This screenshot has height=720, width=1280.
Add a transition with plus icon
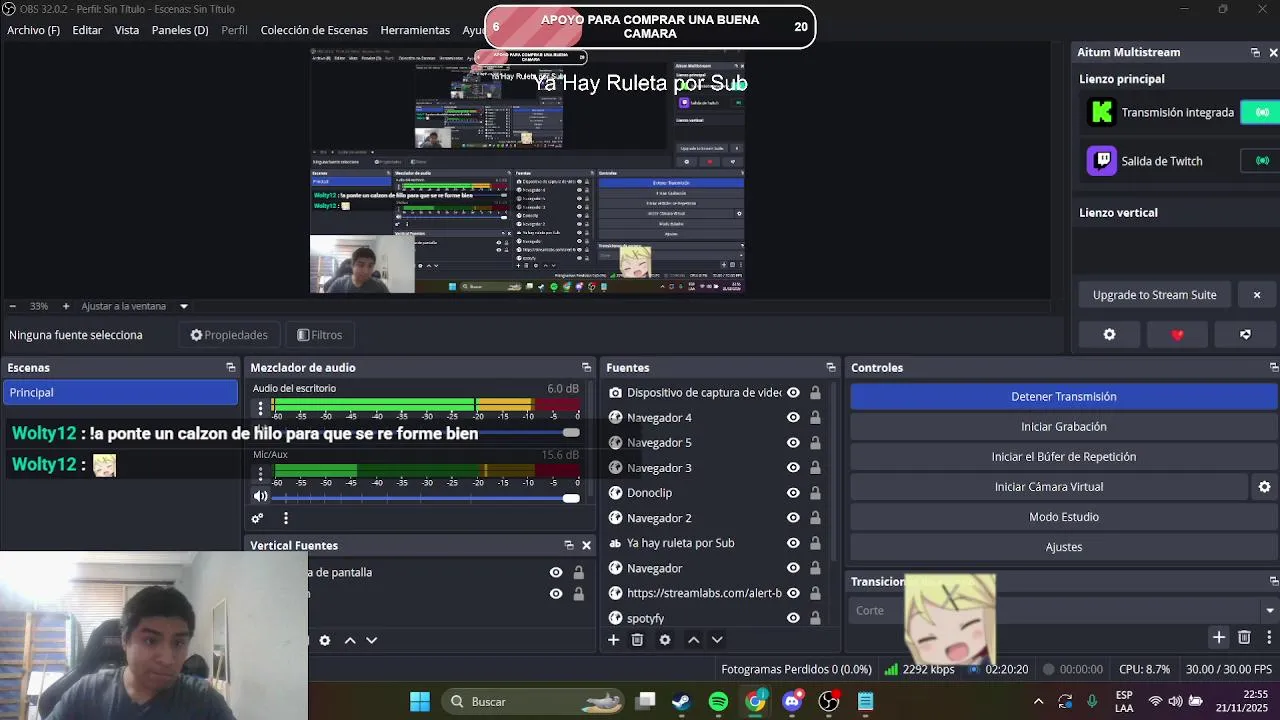coord(1219,637)
